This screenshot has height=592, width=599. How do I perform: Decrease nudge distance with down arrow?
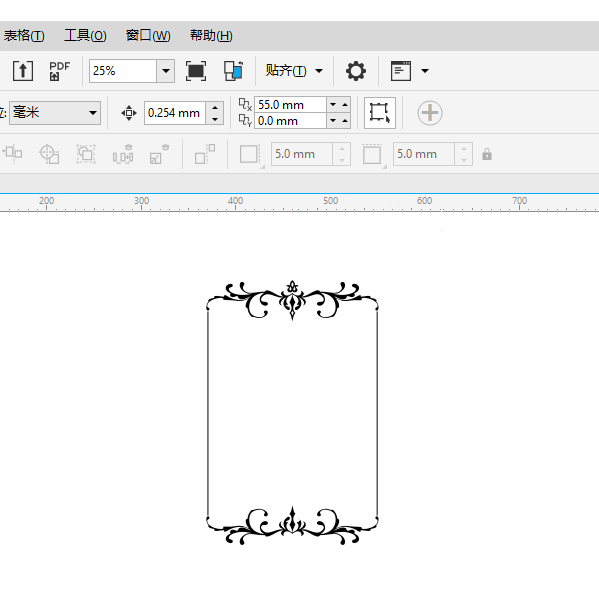coord(215,119)
